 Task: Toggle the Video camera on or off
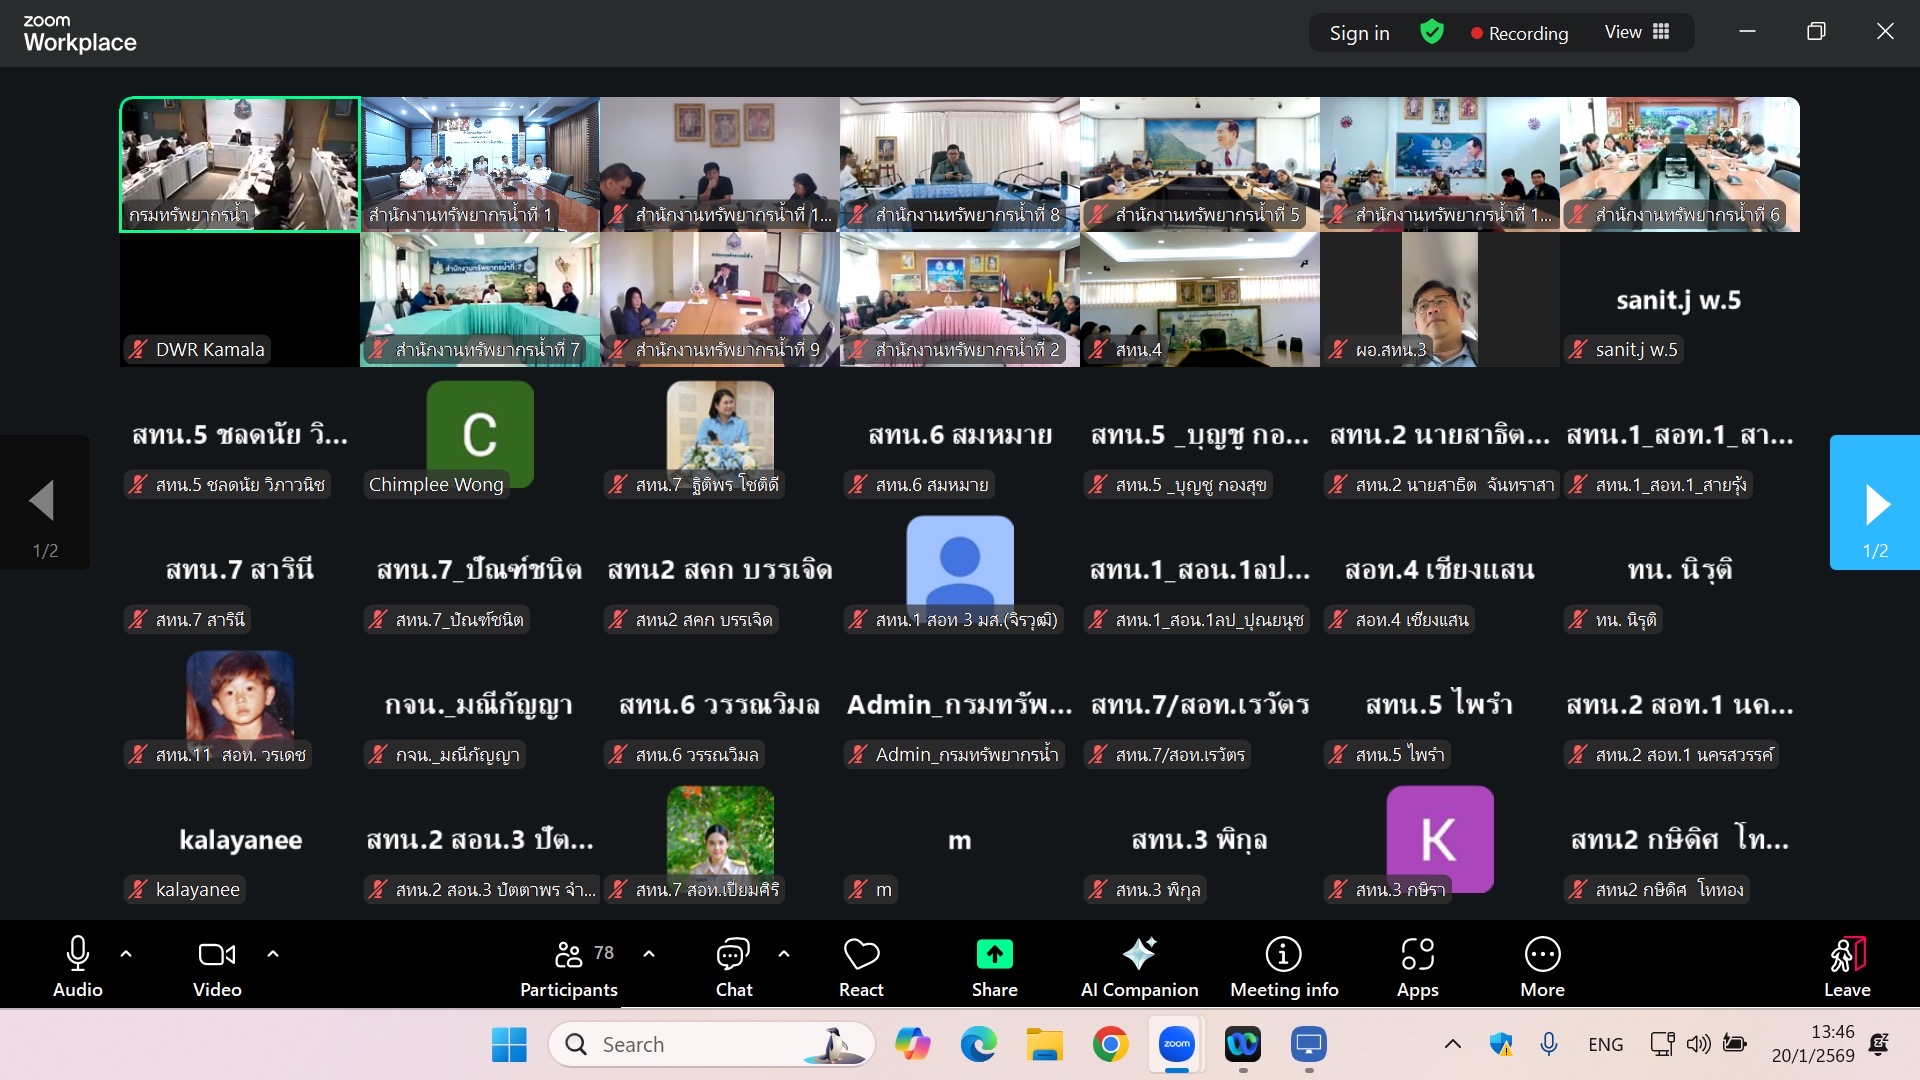click(216, 955)
